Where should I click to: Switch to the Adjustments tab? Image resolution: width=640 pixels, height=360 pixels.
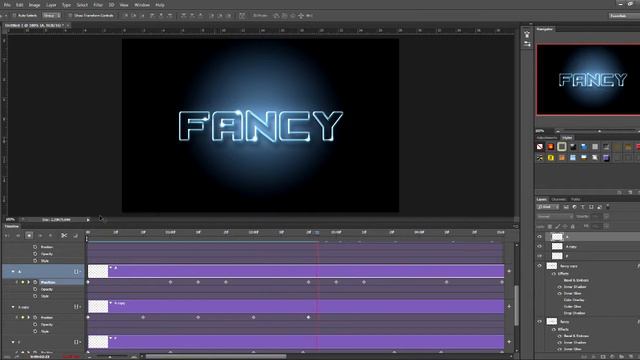(x=547, y=138)
